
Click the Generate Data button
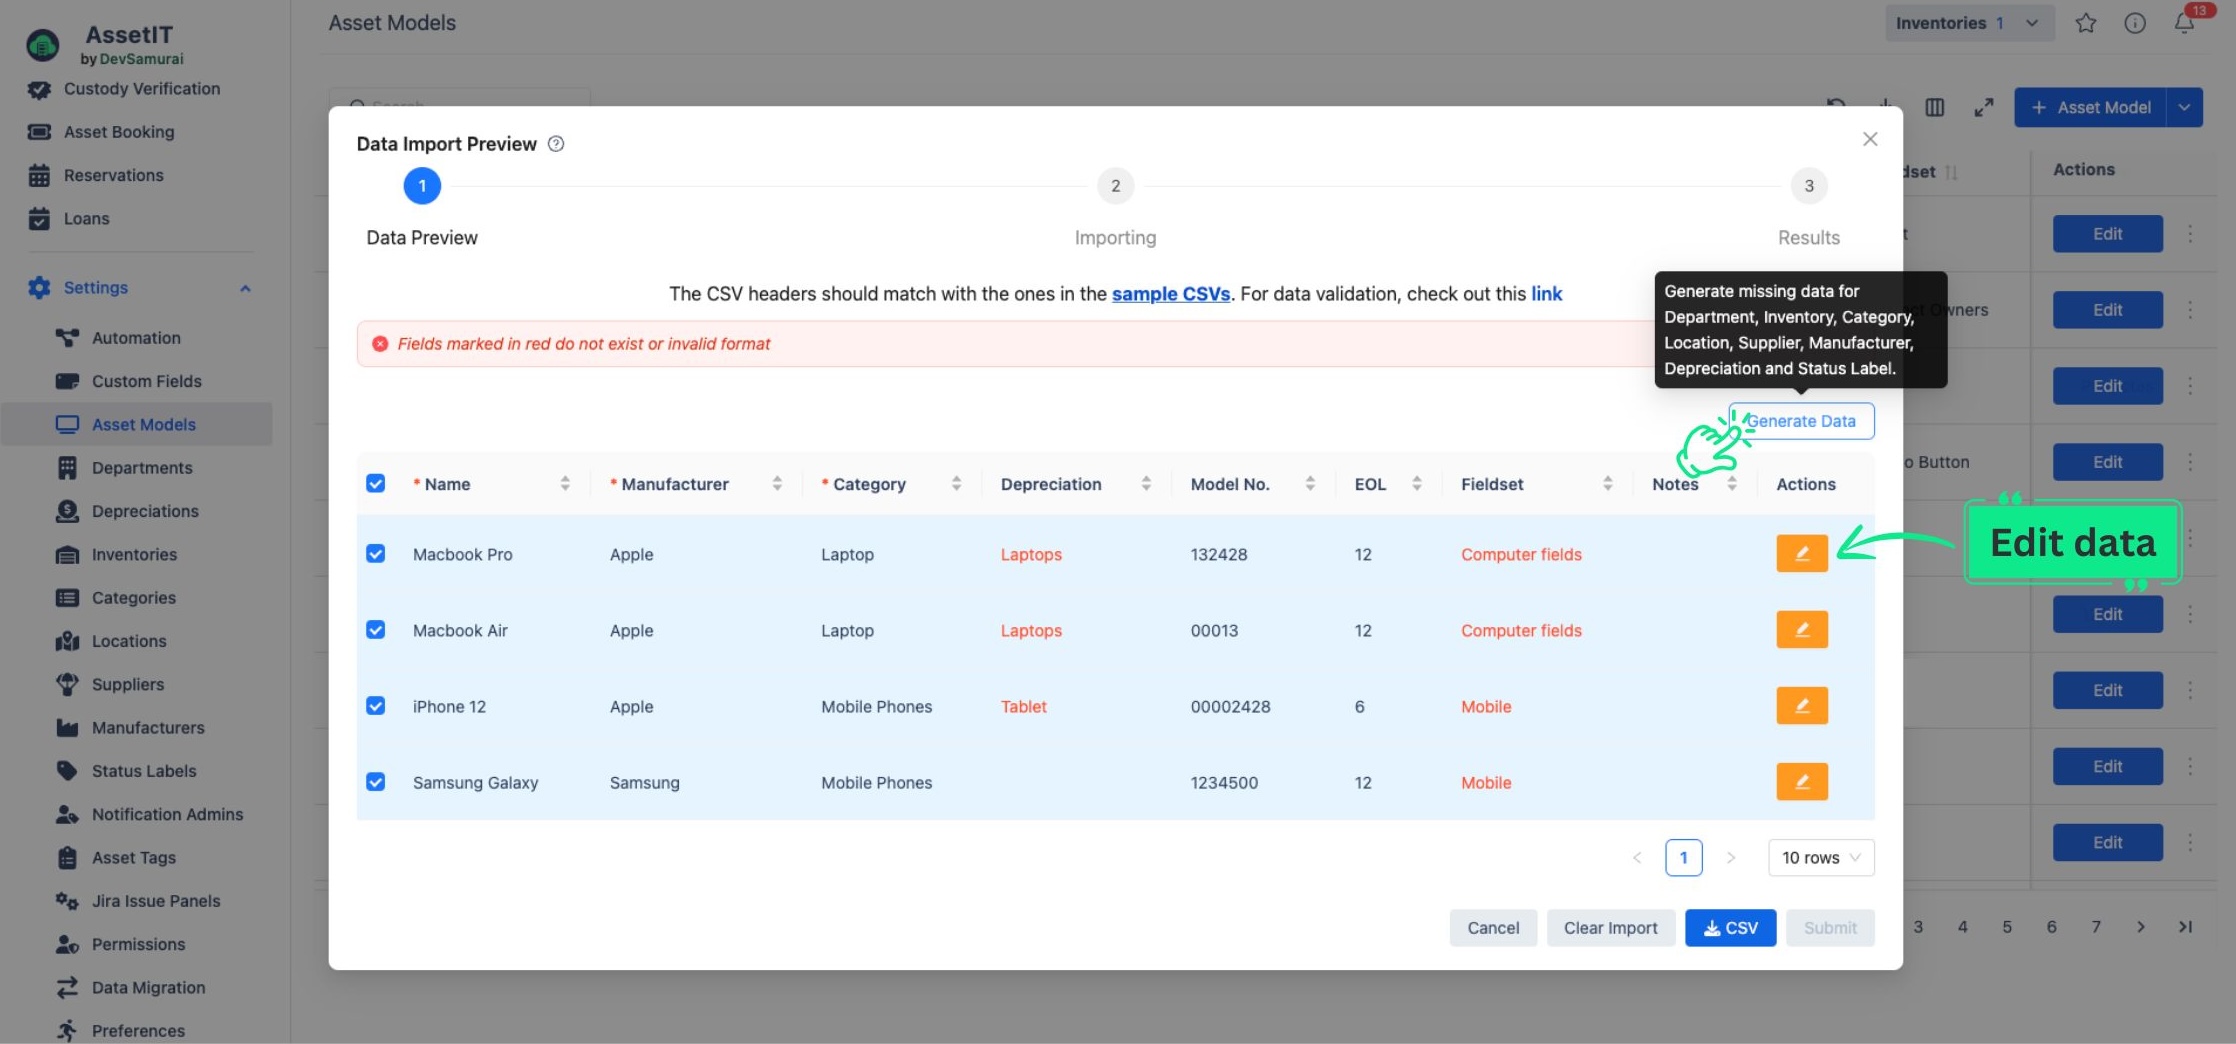click(x=1801, y=421)
